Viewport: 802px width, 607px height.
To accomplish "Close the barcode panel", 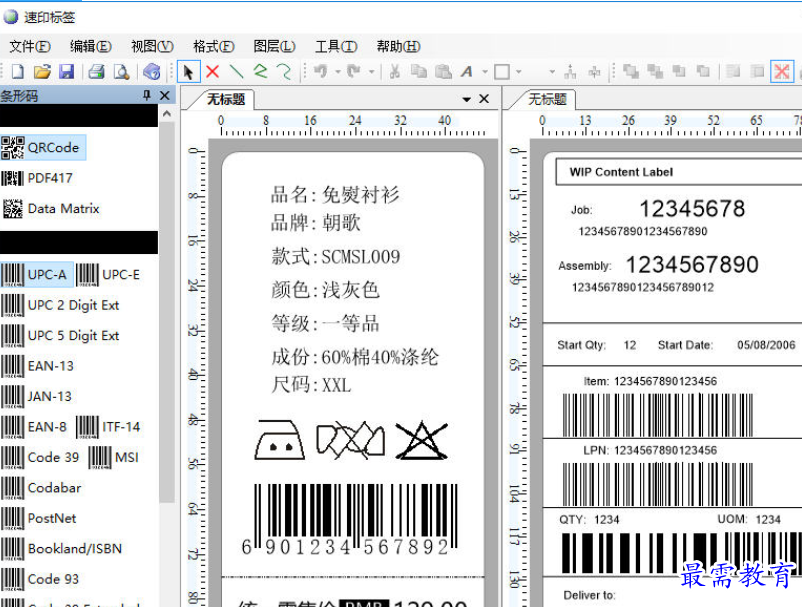I will point(165,96).
